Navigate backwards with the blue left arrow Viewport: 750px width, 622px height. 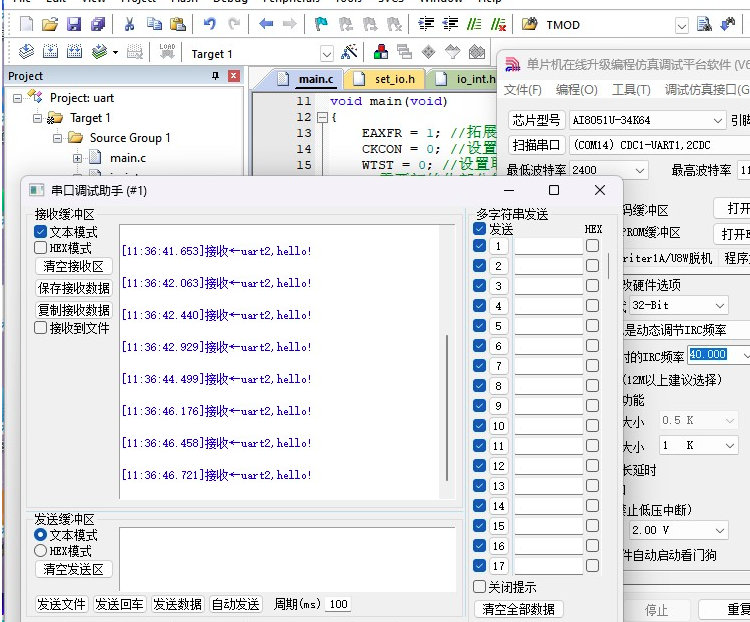(266, 24)
